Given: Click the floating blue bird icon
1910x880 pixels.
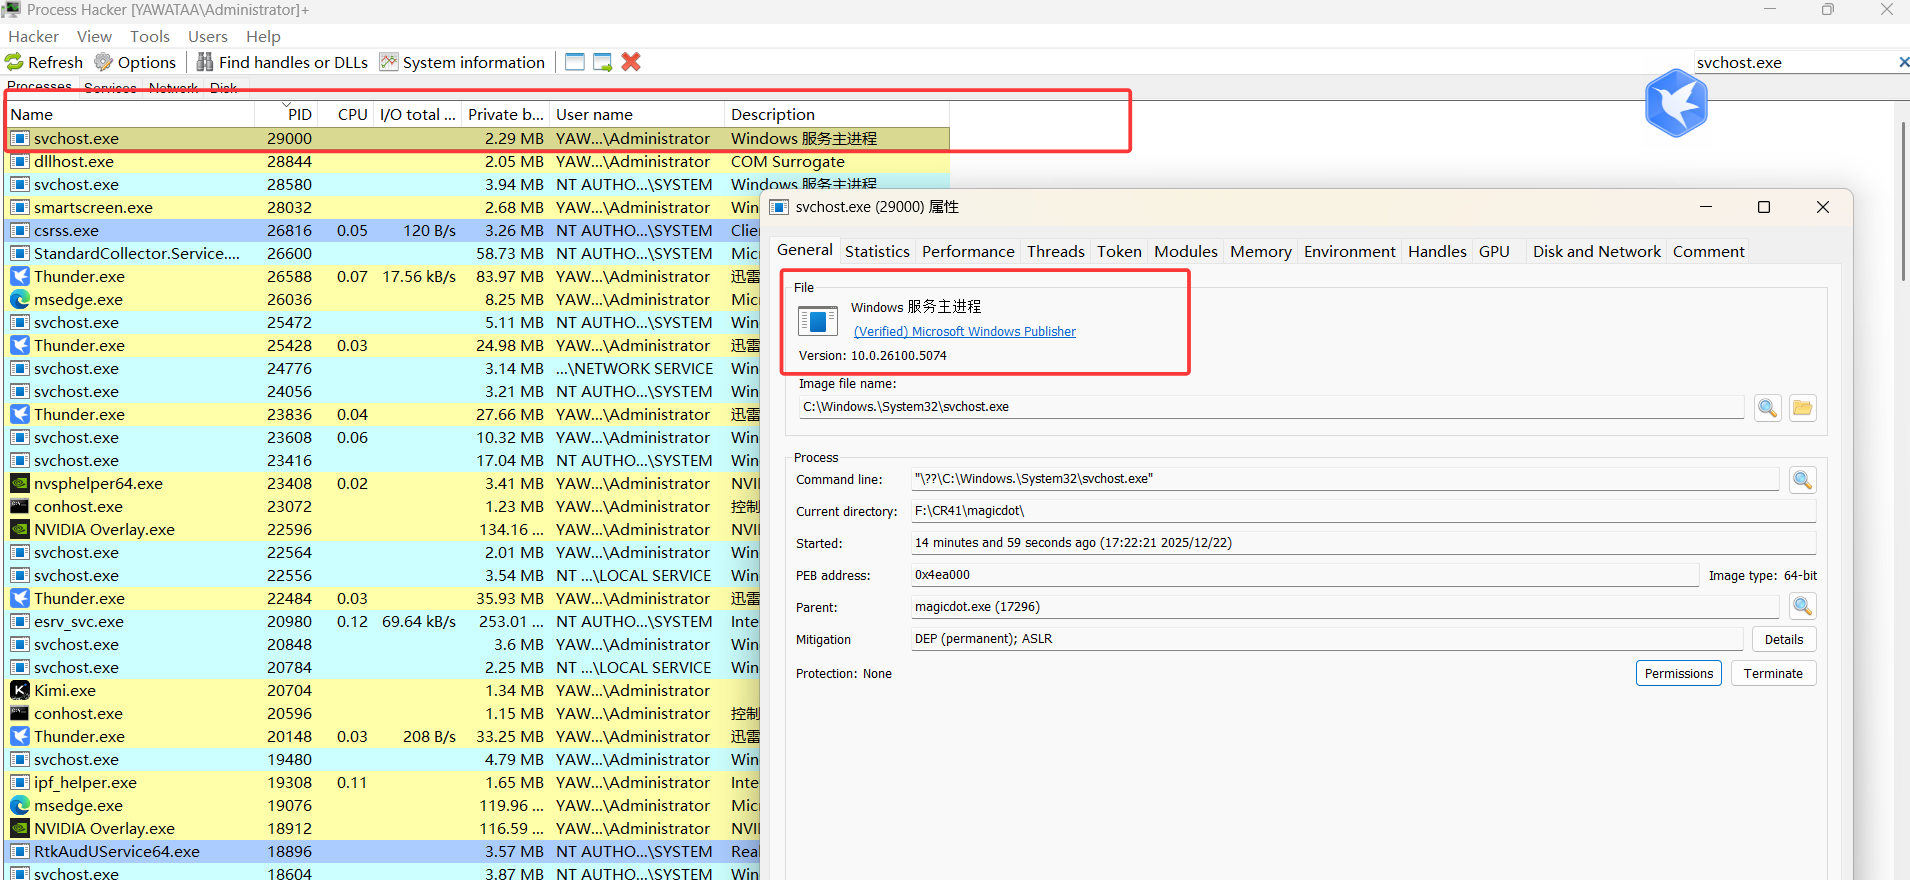Looking at the screenshot, I should tap(1676, 103).
